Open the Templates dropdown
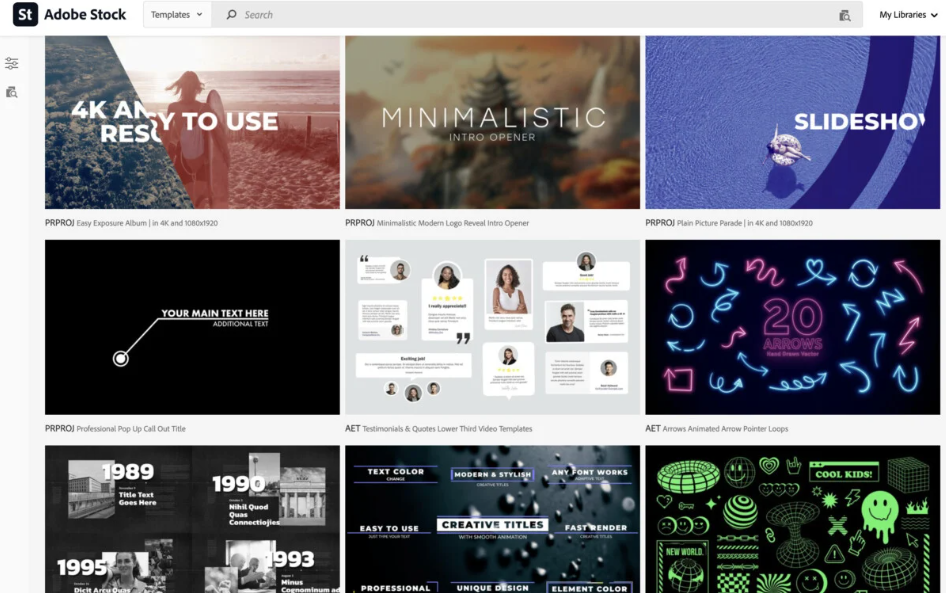Screen dimensions: 946x593 tap(177, 14)
